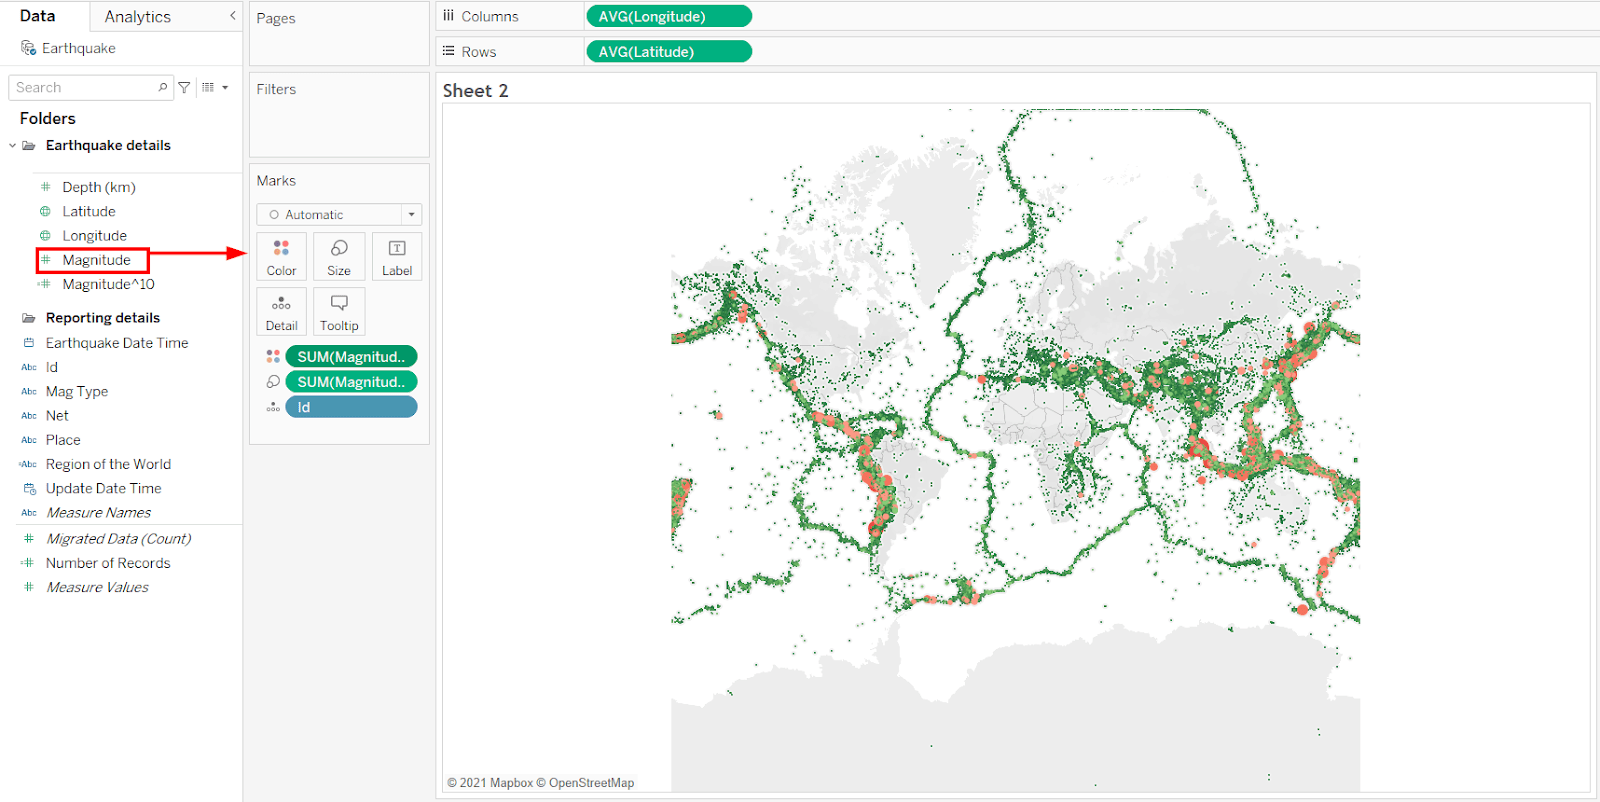
Task: Click Update Date Time calendar icon
Action: [29, 488]
